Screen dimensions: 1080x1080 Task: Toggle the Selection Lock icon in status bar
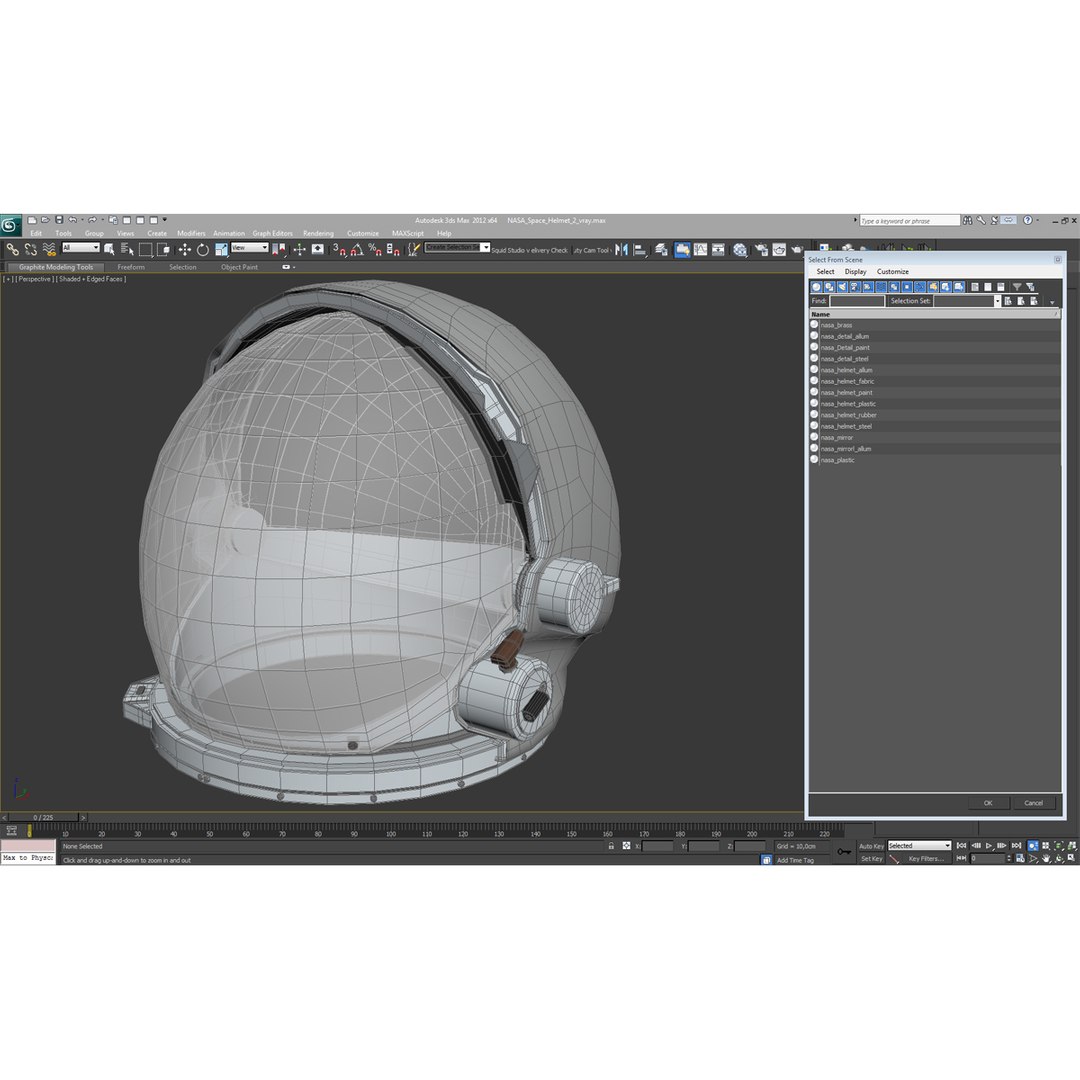(611, 846)
